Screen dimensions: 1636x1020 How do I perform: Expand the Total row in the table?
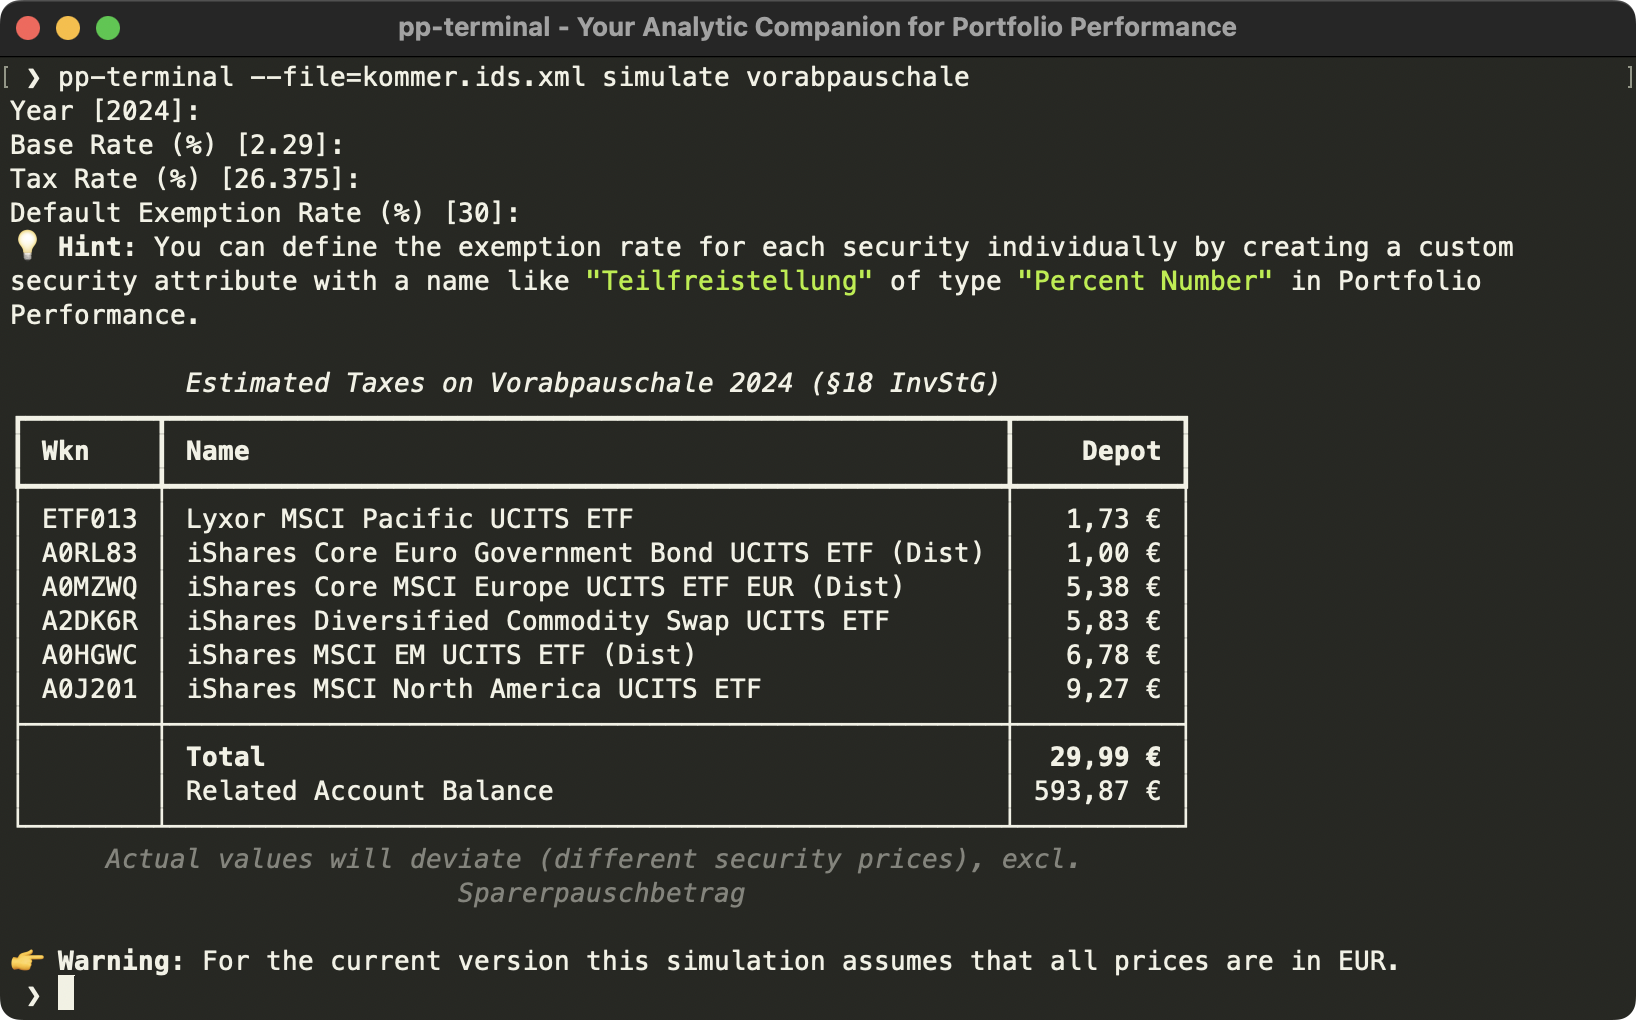[224, 757]
